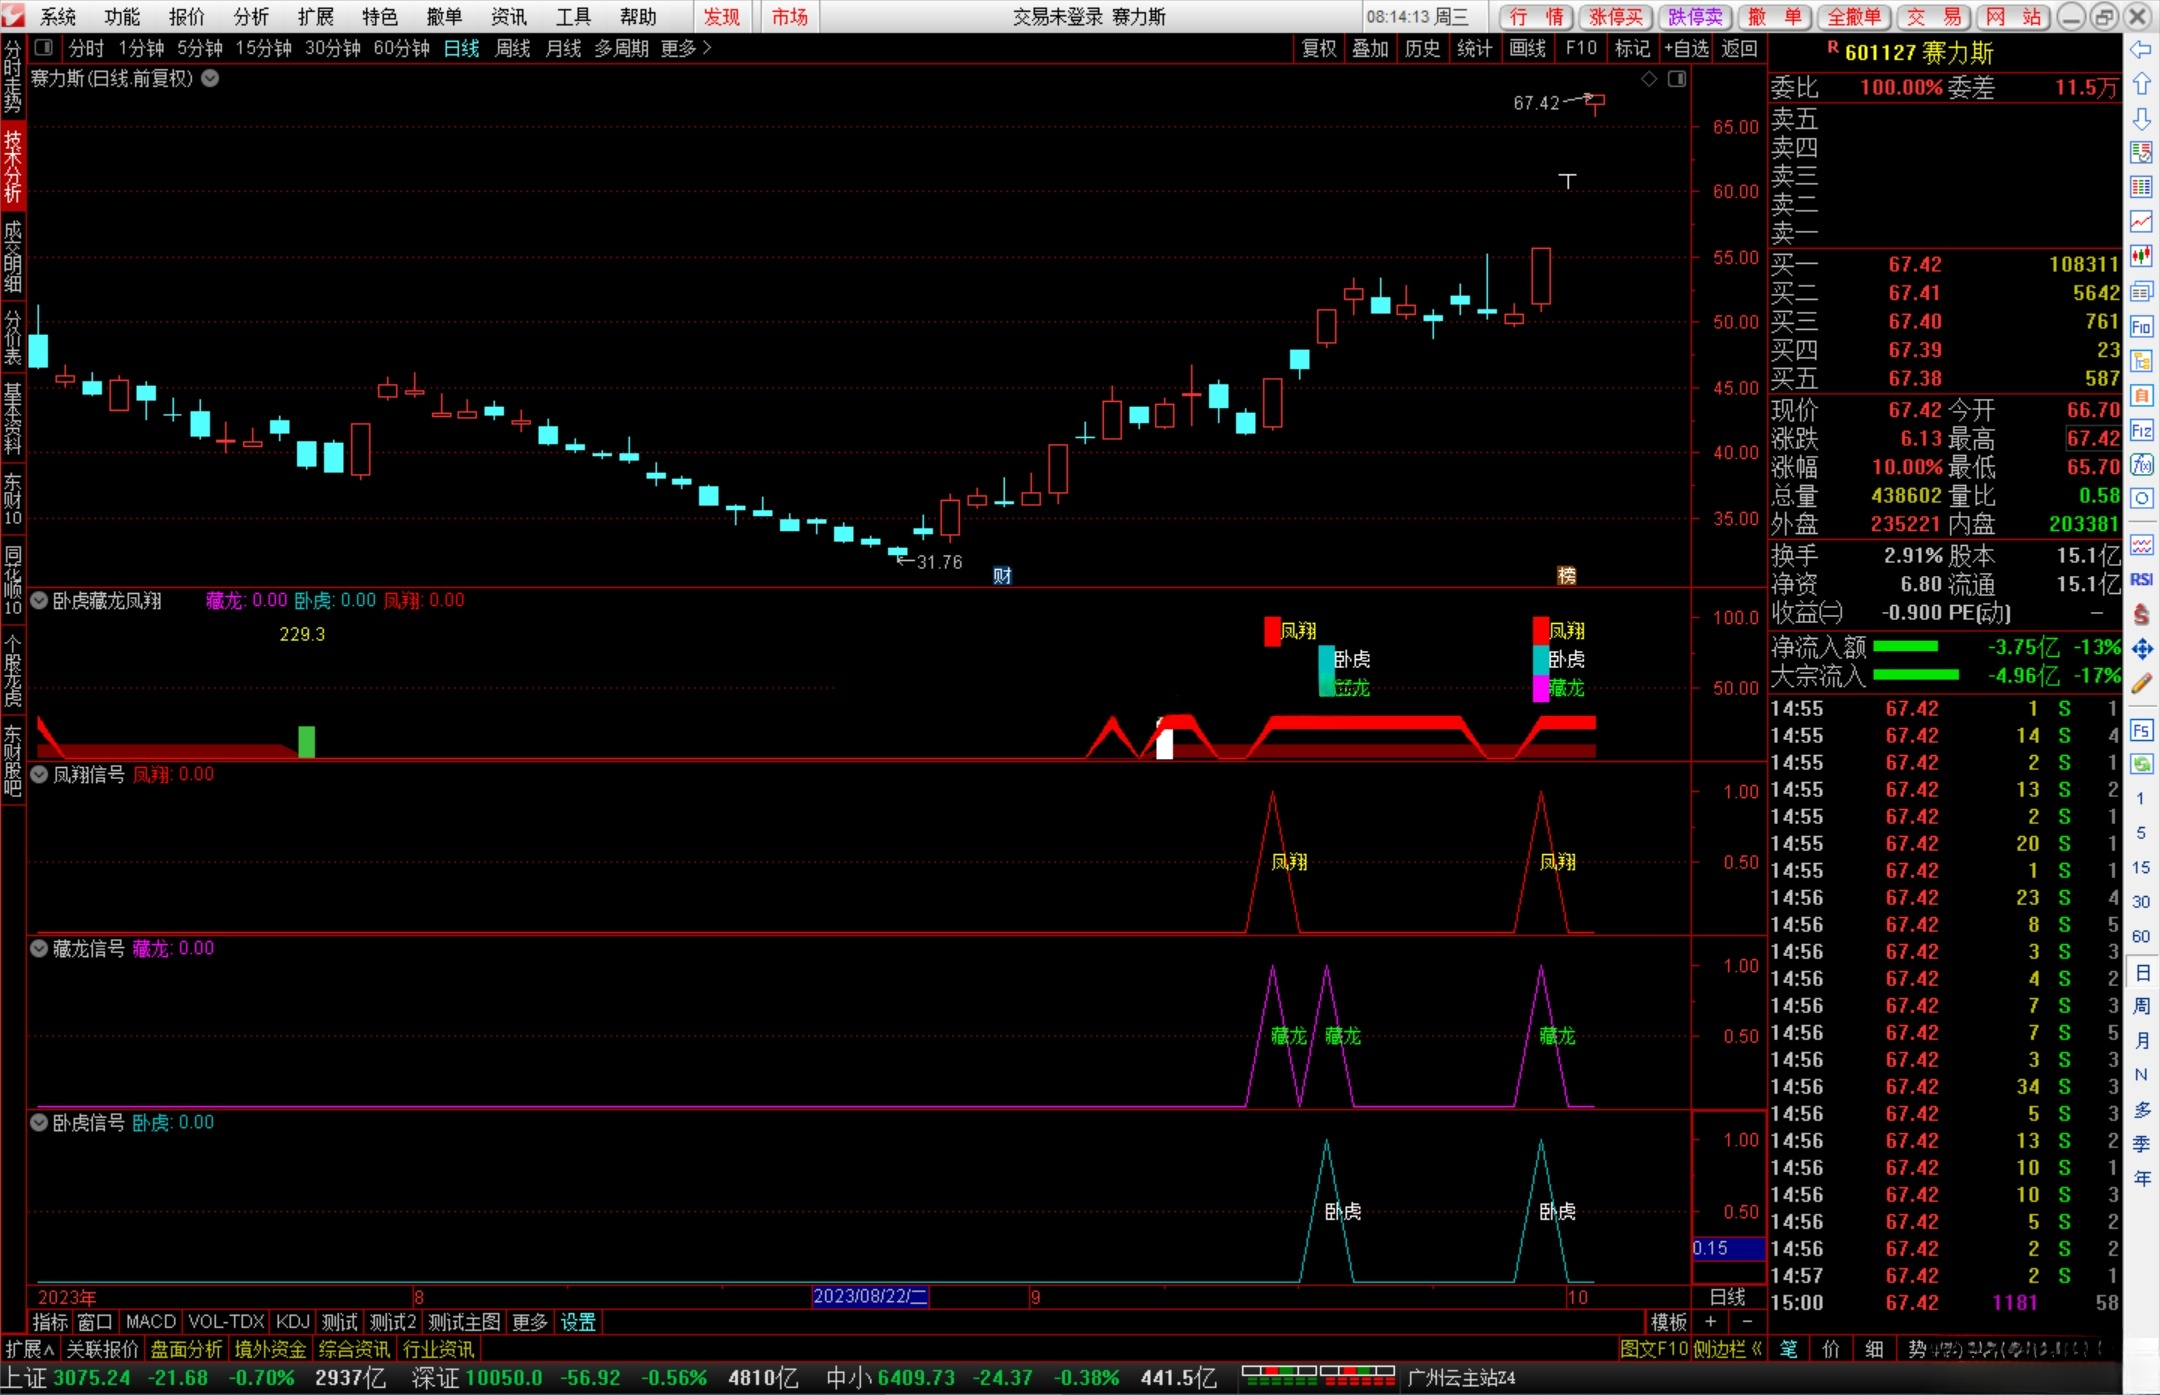Click the back arrow icon in right sidebar

click(x=2141, y=50)
